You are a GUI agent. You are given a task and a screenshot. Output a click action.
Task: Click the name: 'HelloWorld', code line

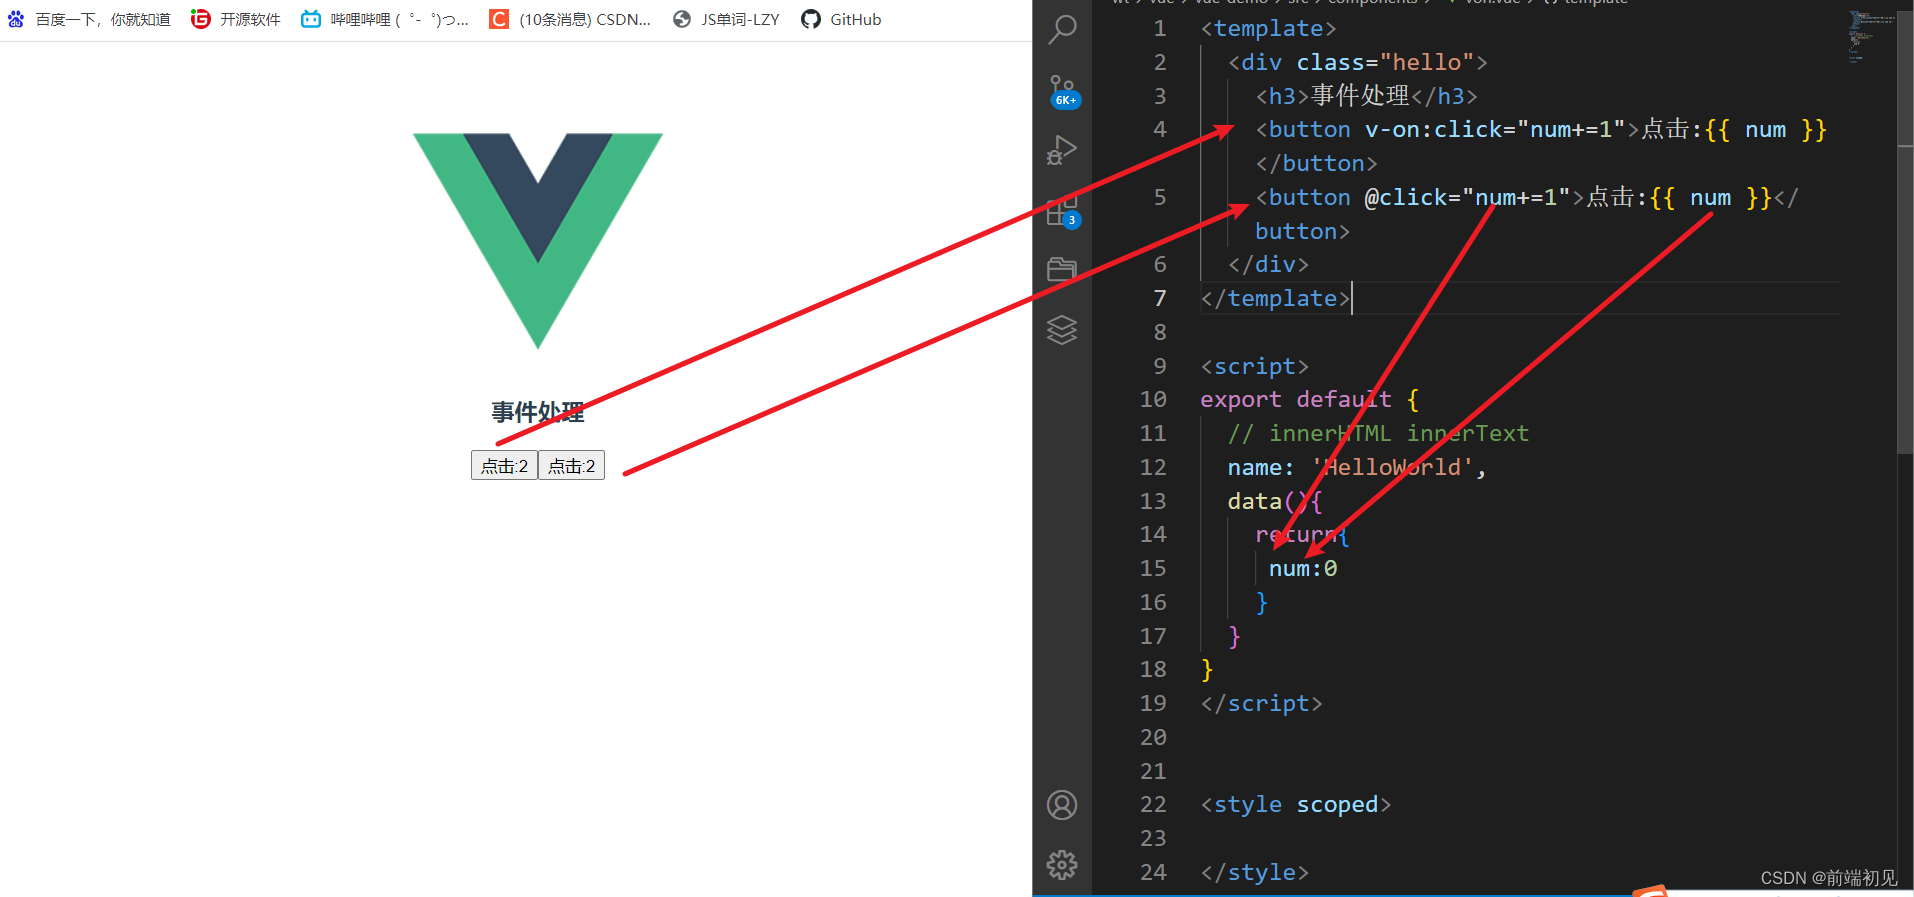(1357, 468)
